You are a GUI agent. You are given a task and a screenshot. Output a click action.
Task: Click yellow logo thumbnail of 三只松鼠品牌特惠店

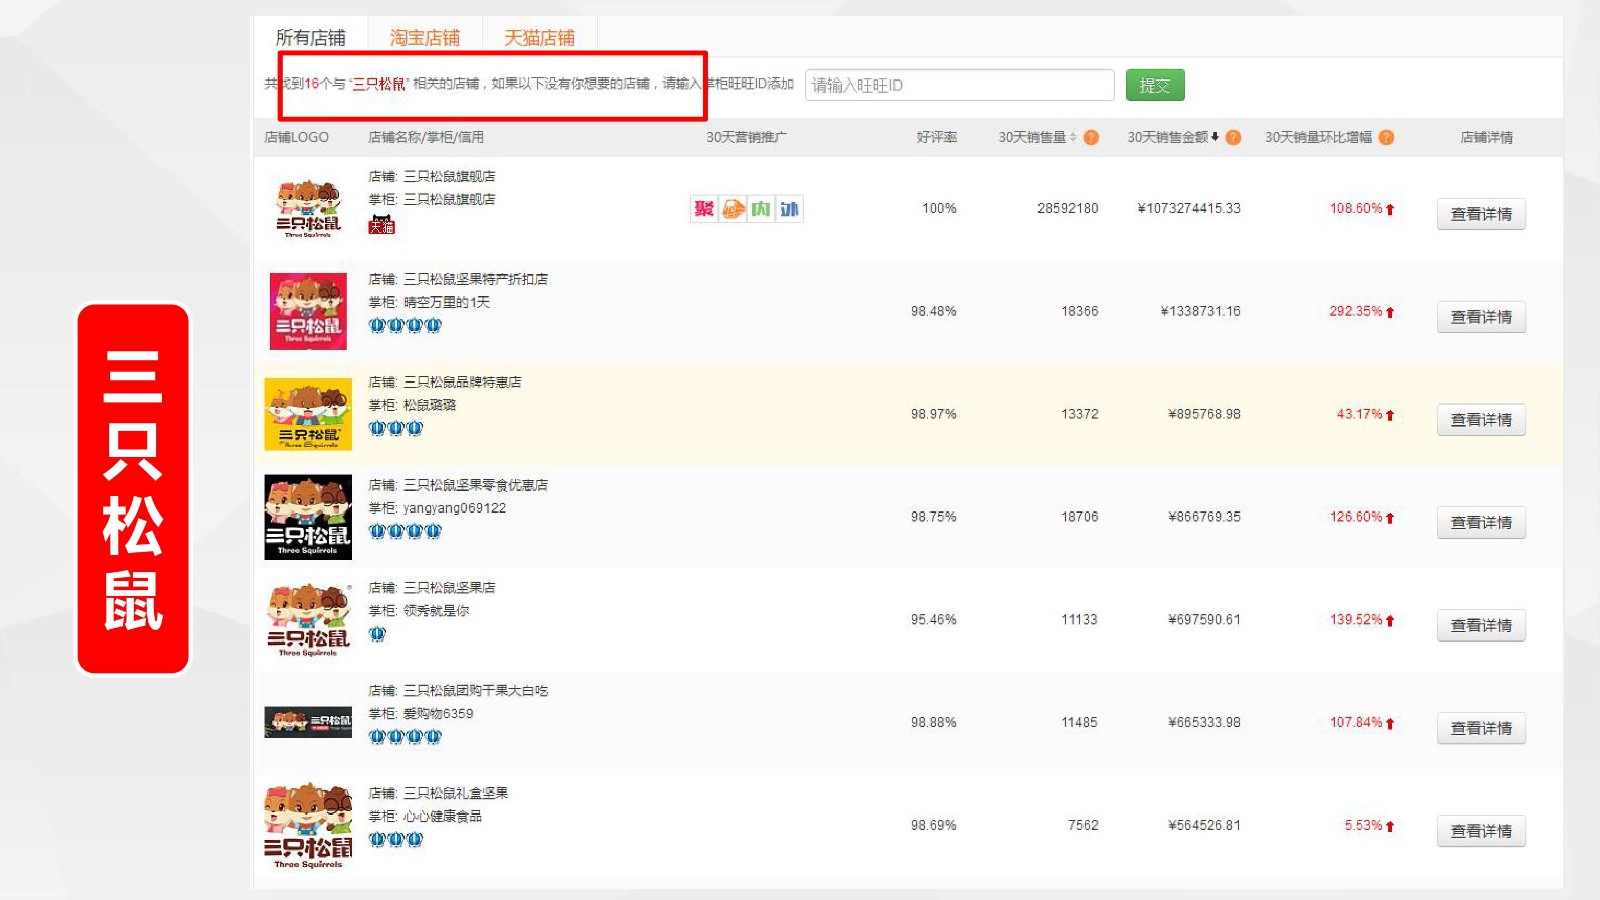click(308, 414)
